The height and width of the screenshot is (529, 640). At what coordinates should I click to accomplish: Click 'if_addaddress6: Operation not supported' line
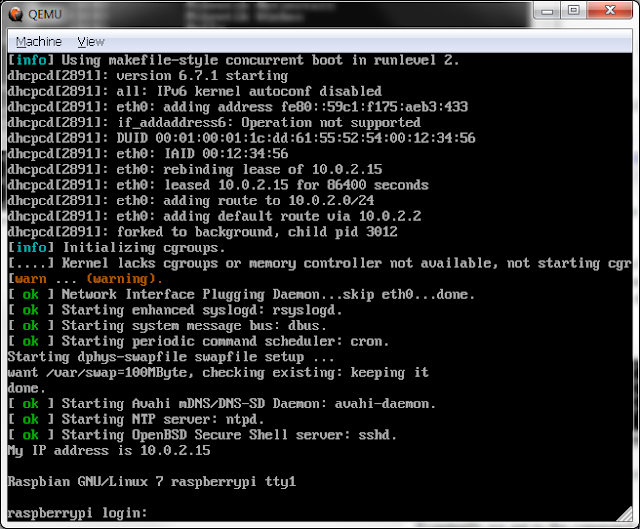pos(214,123)
